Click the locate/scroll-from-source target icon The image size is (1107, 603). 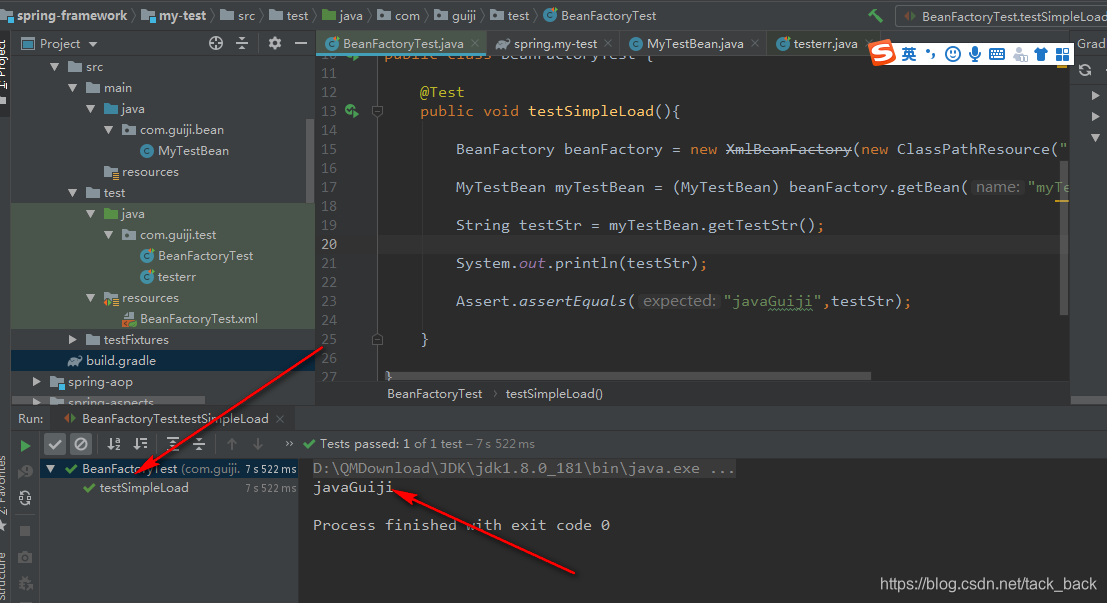click(216, 43)
